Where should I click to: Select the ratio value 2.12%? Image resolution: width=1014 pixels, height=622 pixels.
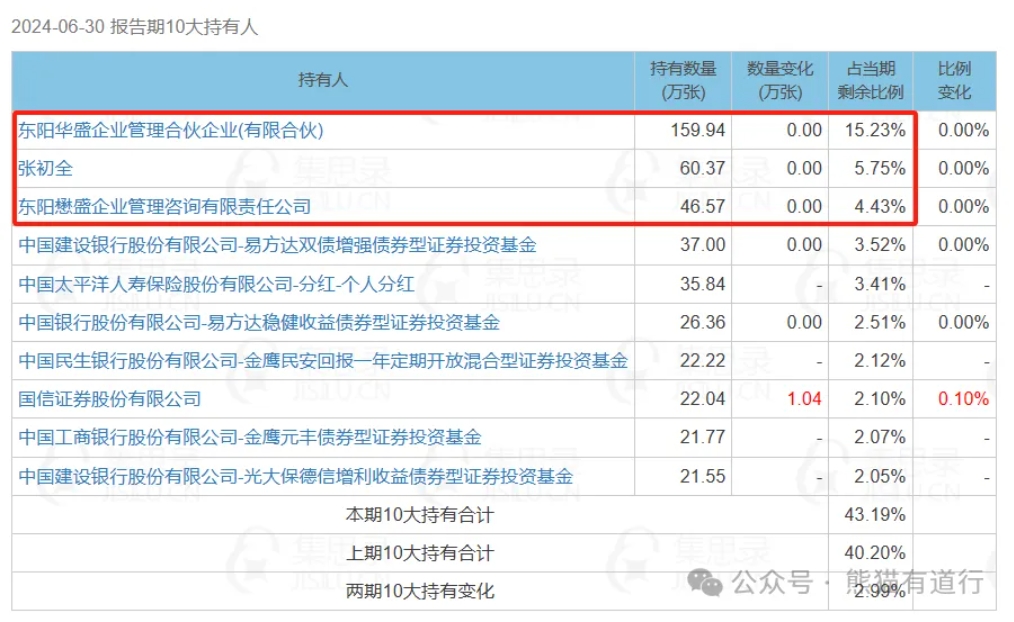coord(879,360)
